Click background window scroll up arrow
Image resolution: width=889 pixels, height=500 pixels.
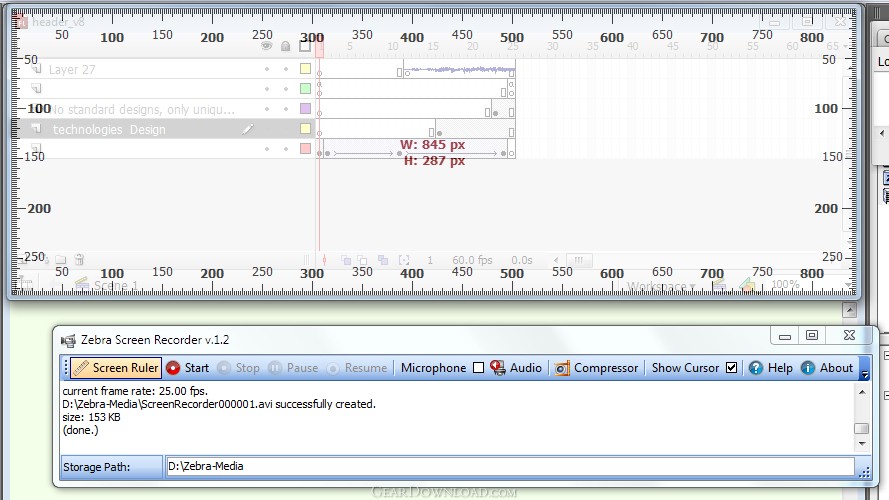[x=849, y=310]
